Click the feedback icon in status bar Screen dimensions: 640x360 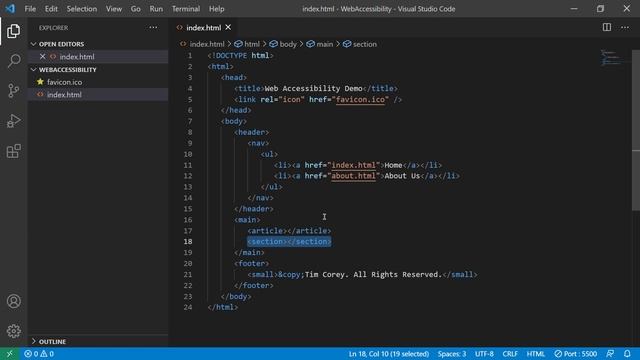coord(610,353)
